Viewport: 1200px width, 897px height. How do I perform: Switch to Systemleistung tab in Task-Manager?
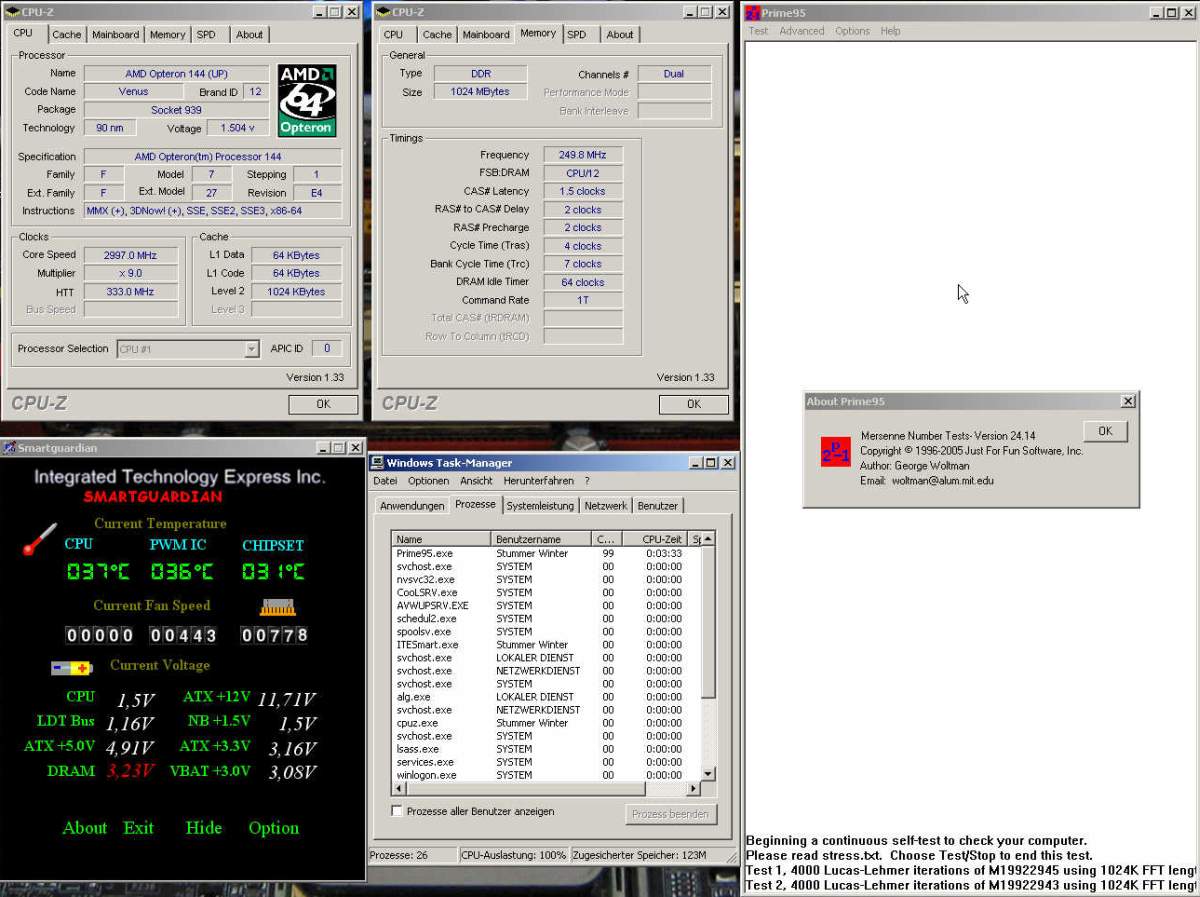click(x=540, y=506)
